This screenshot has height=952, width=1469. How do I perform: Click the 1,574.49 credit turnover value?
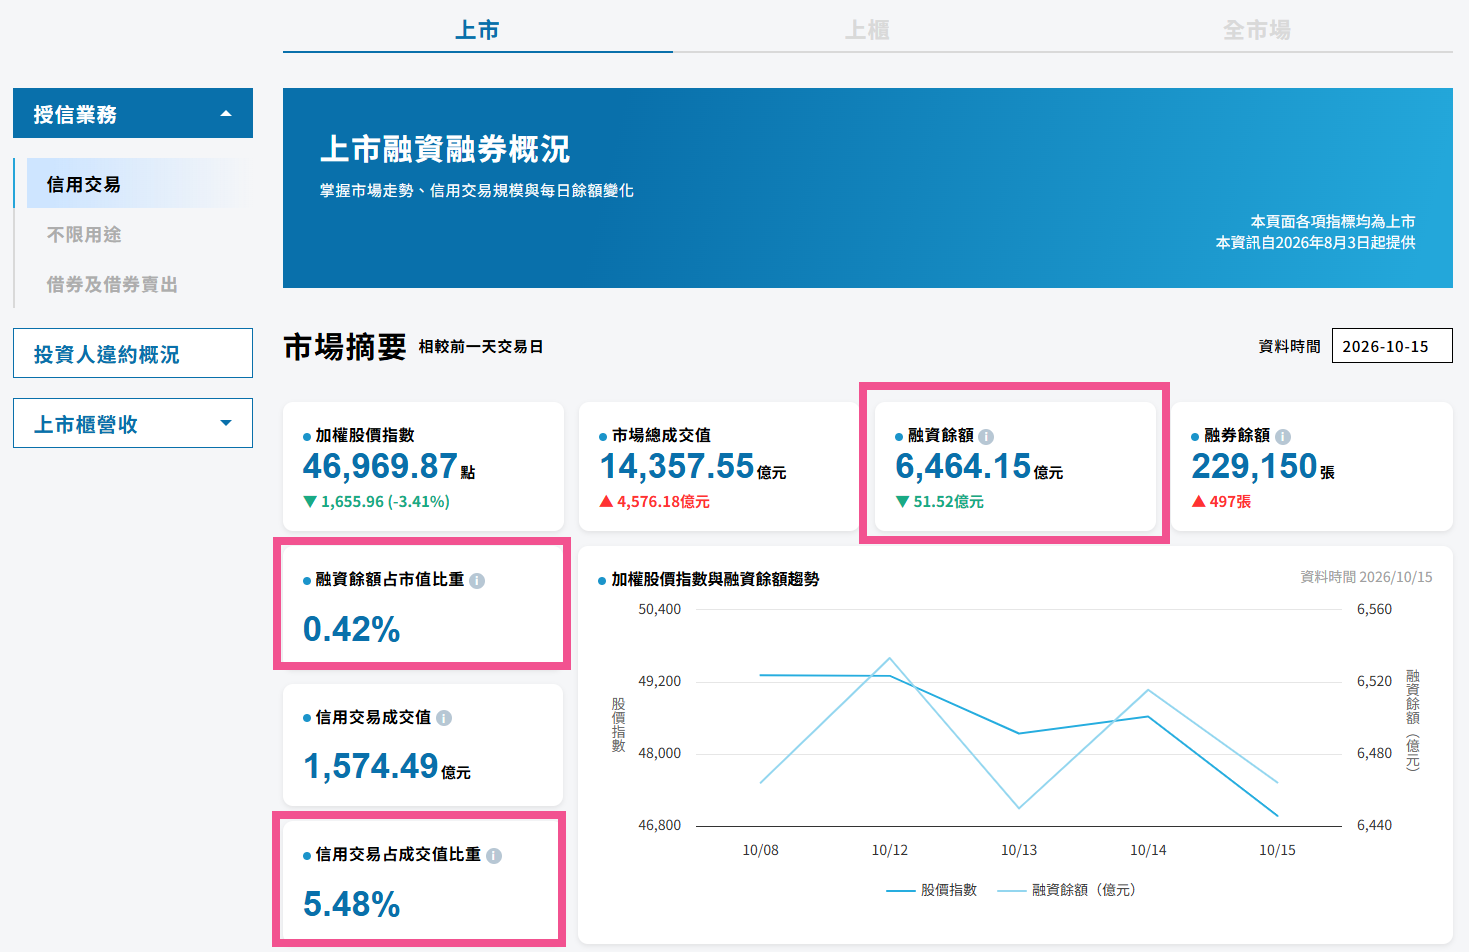point(371,766)
